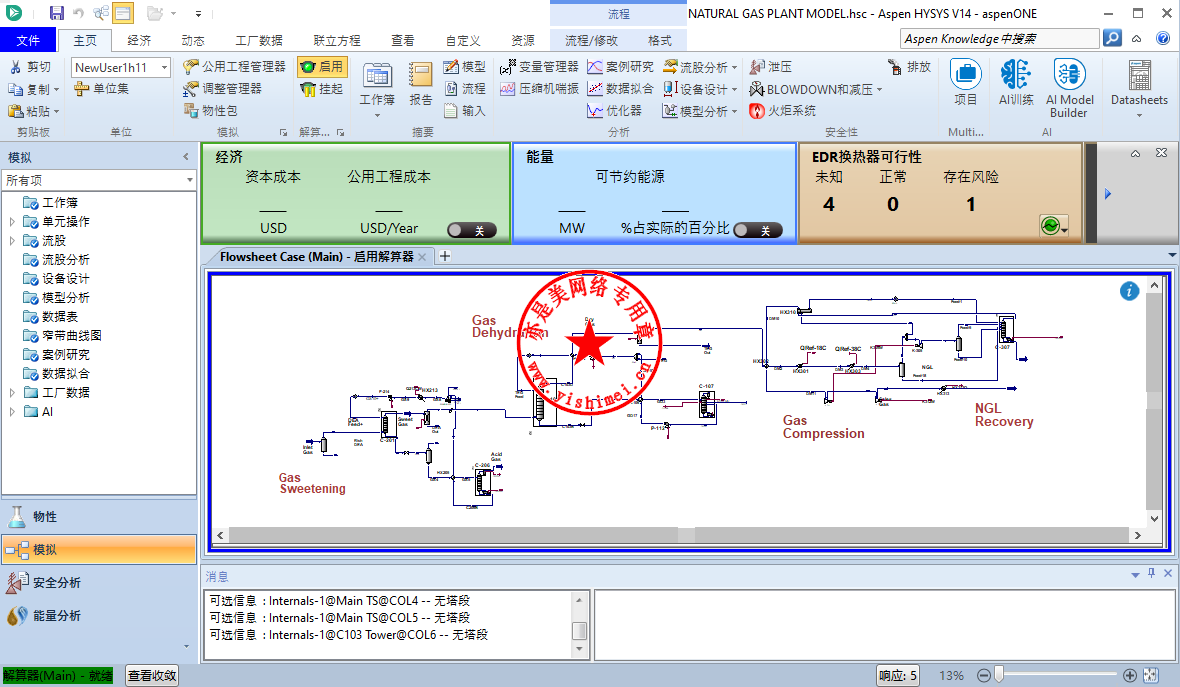
Task: Open the 文件 File menu
Action: (x=29, y=41)
